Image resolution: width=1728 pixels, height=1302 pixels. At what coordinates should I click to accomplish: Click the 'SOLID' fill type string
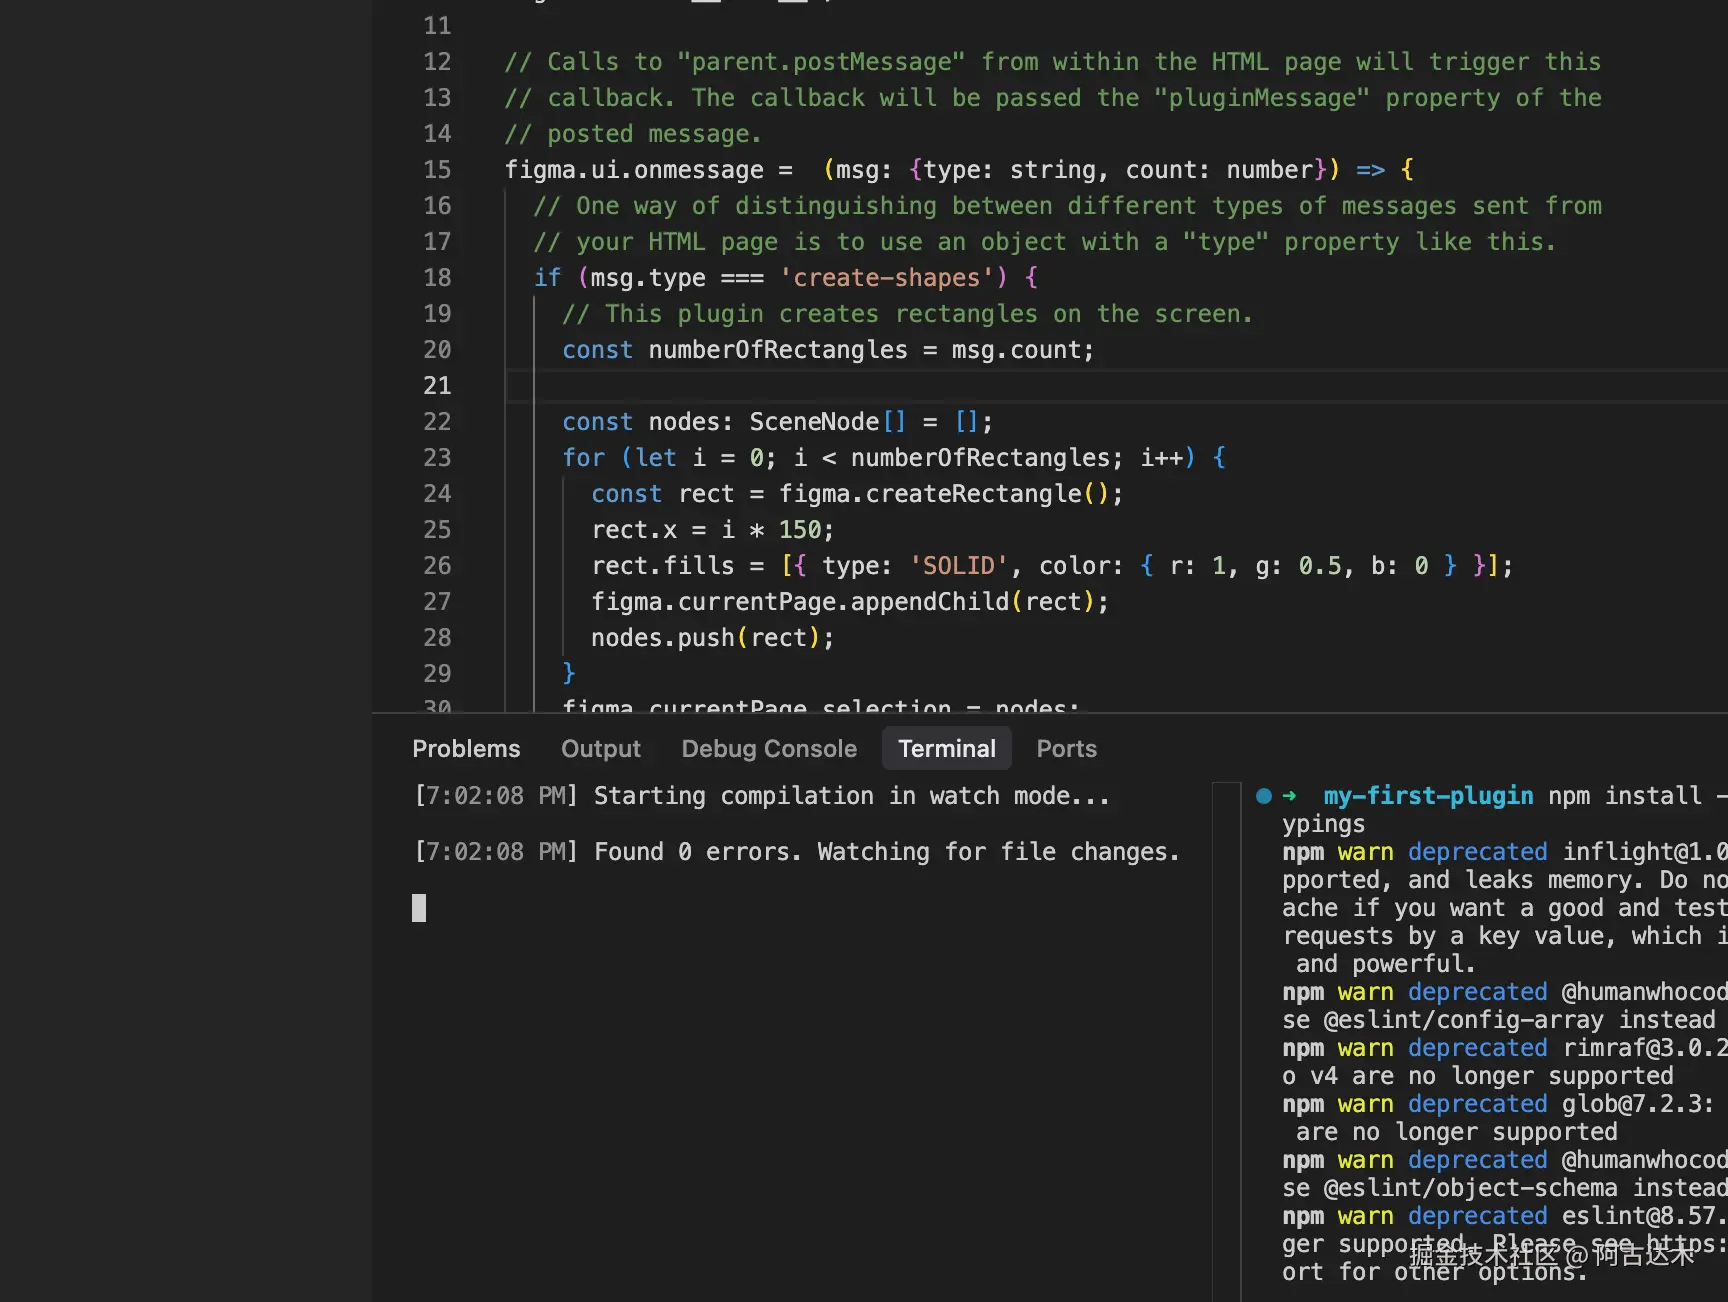[959, 566]
